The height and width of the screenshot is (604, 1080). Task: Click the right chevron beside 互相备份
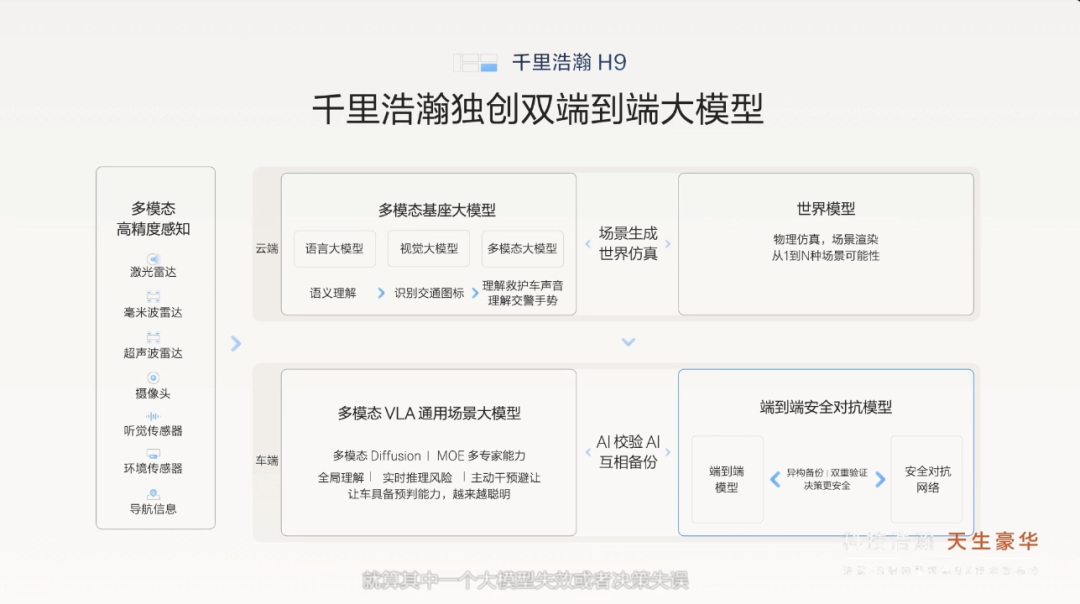click(x=667, y=452)
